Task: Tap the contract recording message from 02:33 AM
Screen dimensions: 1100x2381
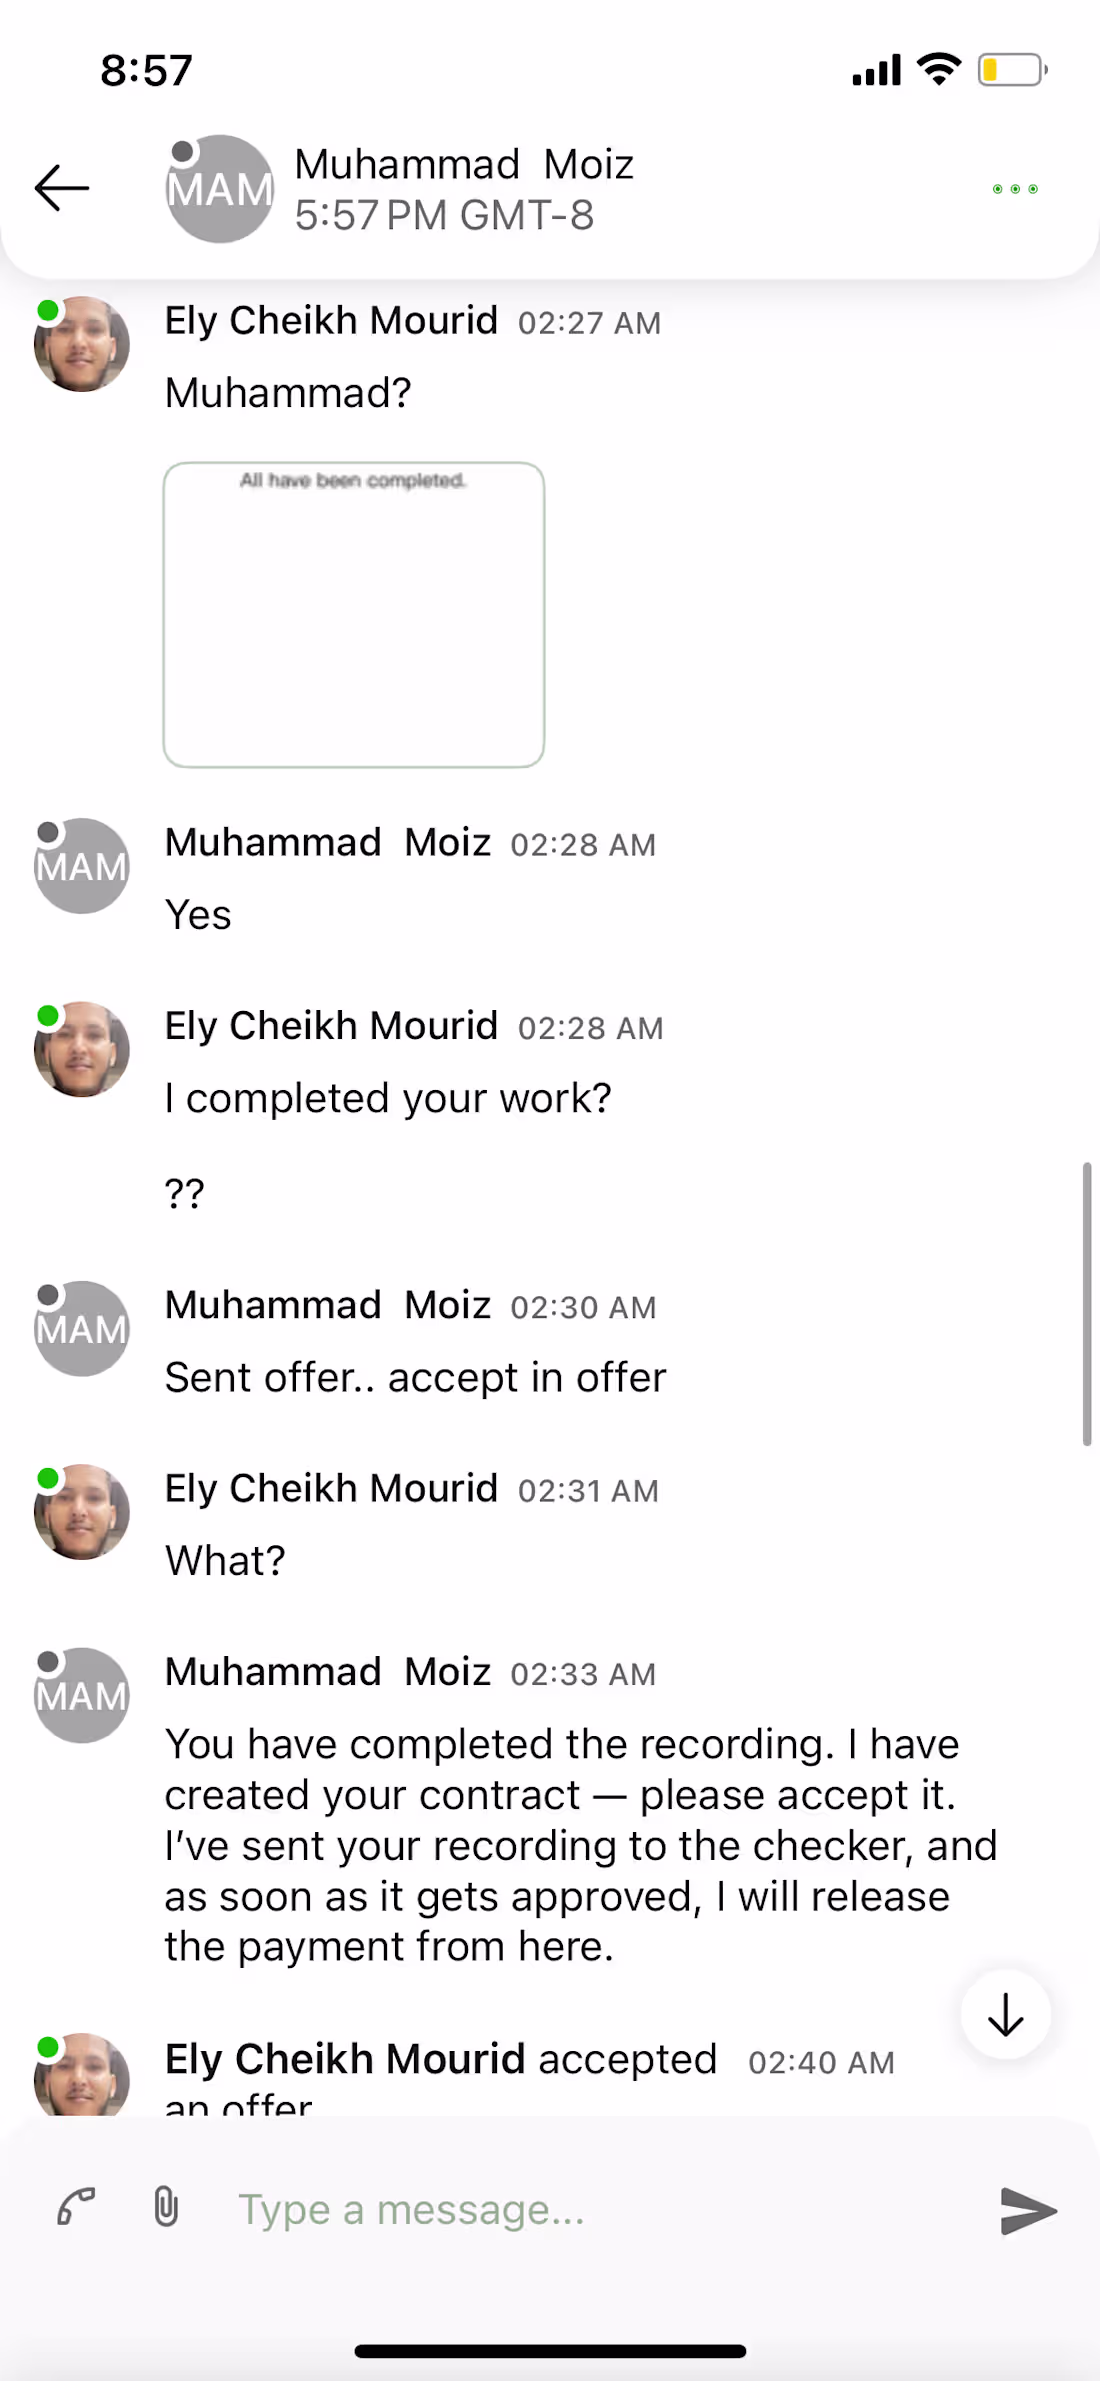Action: click(580, 1845)
